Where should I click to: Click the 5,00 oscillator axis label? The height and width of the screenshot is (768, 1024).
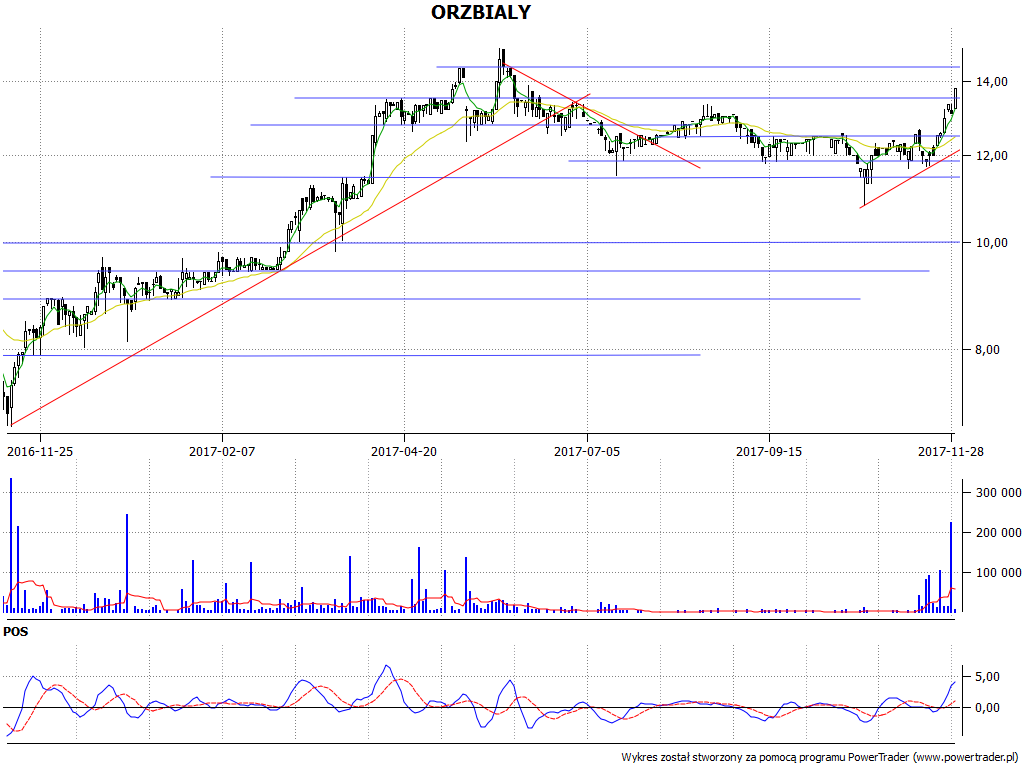(x=987, y=677)
